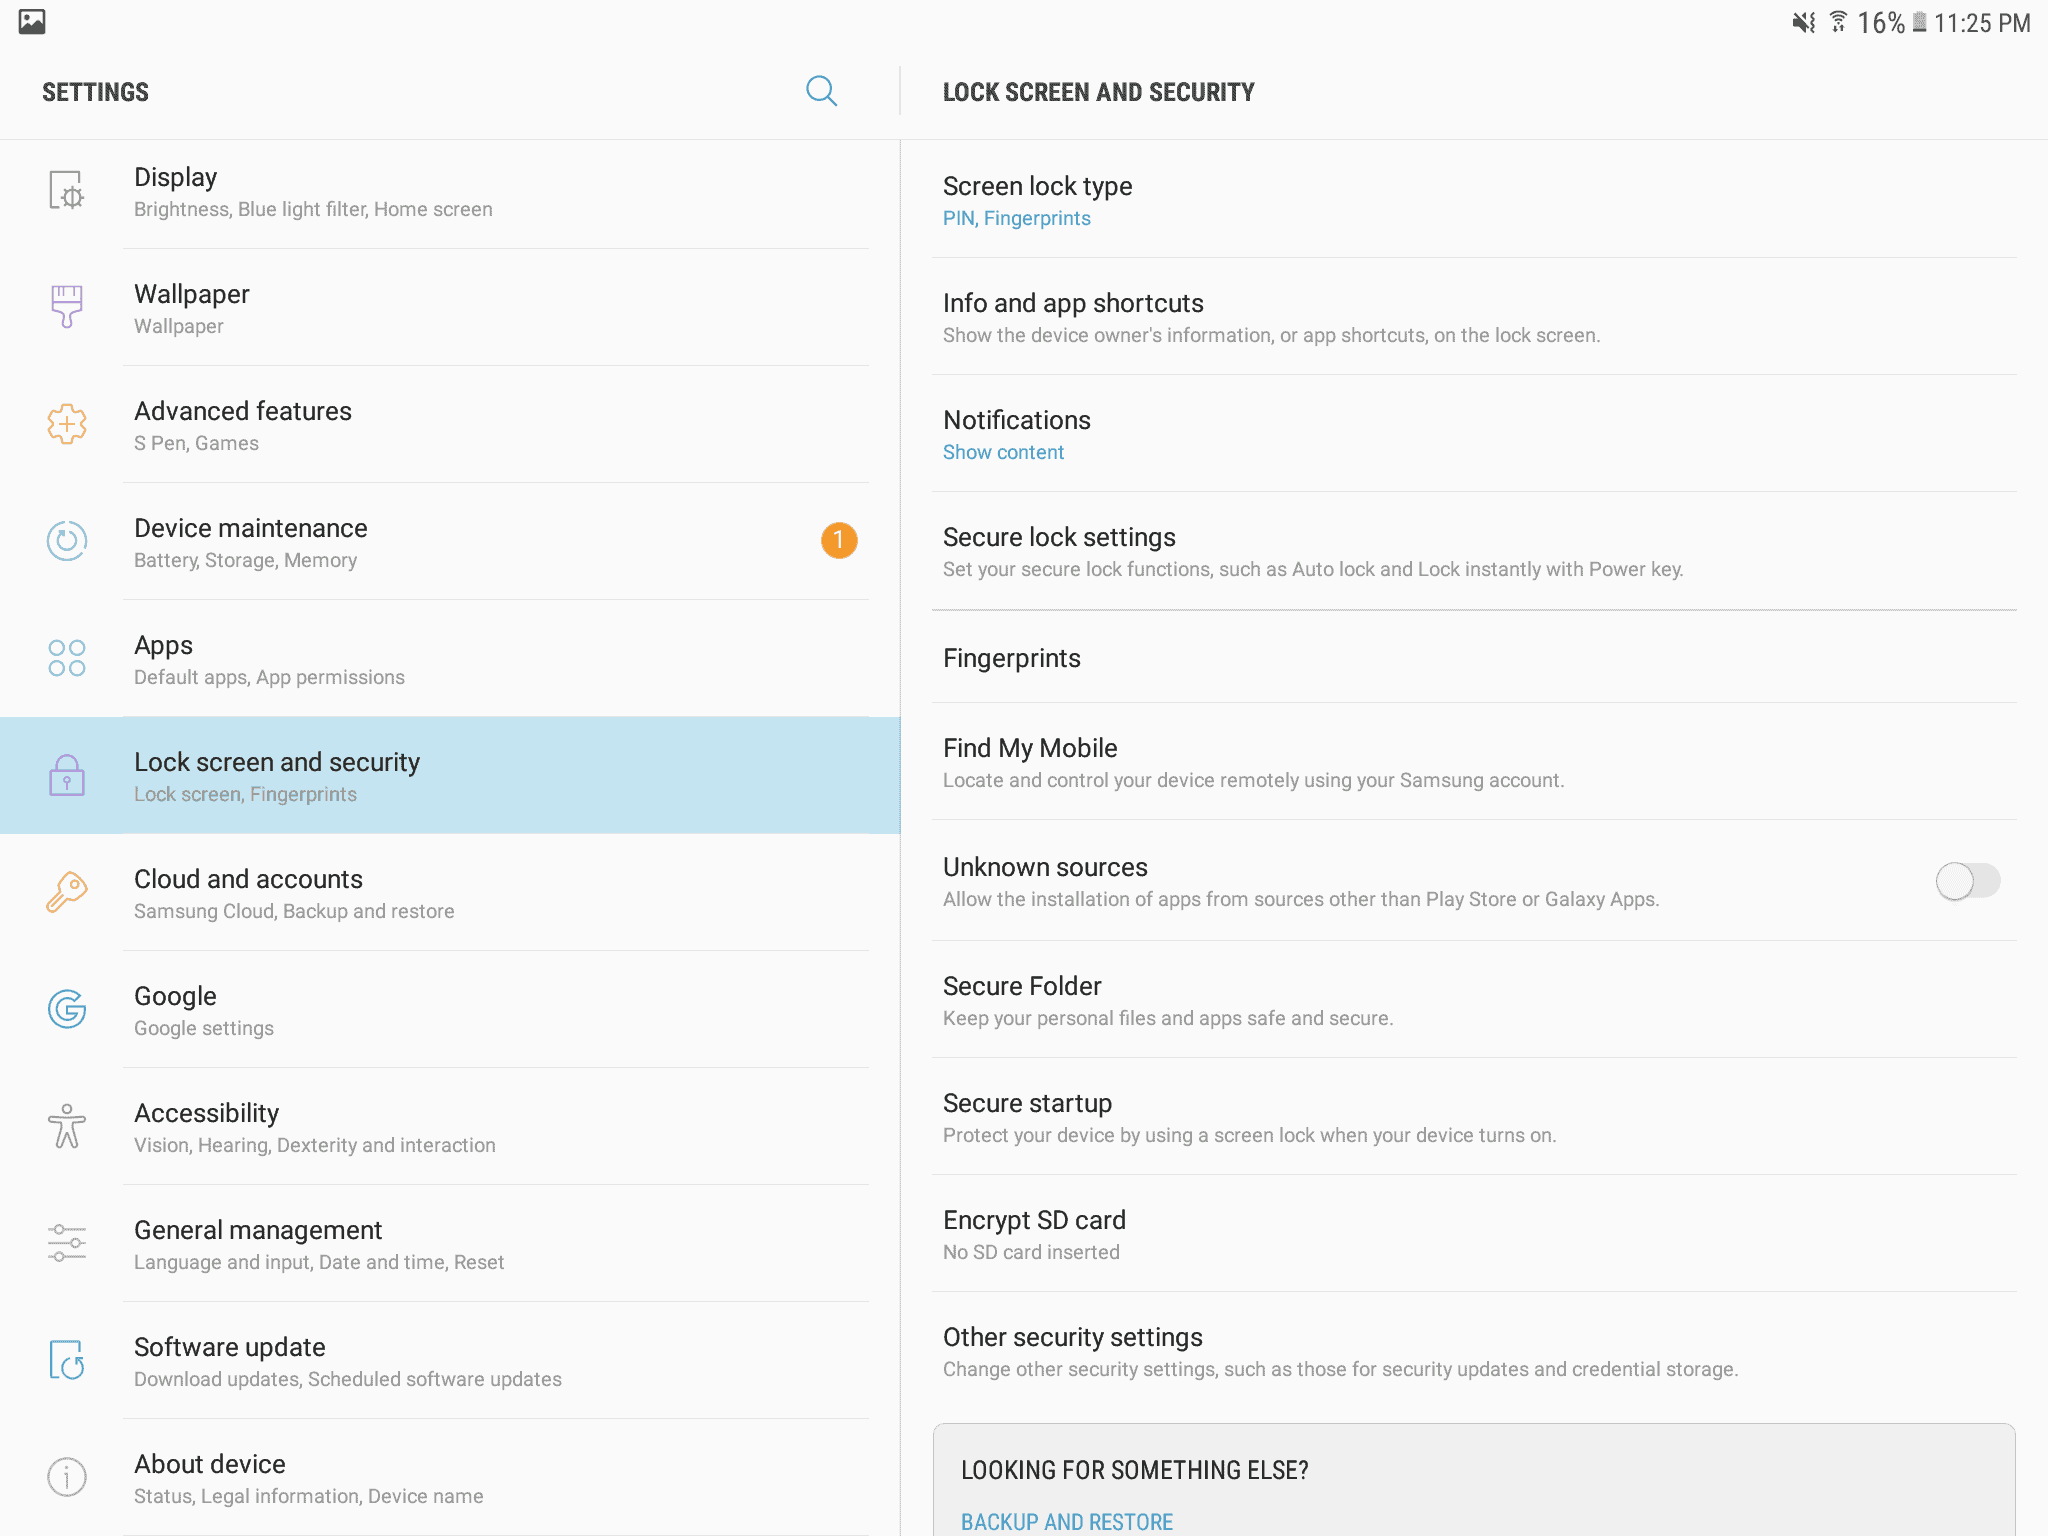The width and height of the screenshot is (2048, 1536).
Task: Click the Google settings icon
Action: tap(65, 1008)
